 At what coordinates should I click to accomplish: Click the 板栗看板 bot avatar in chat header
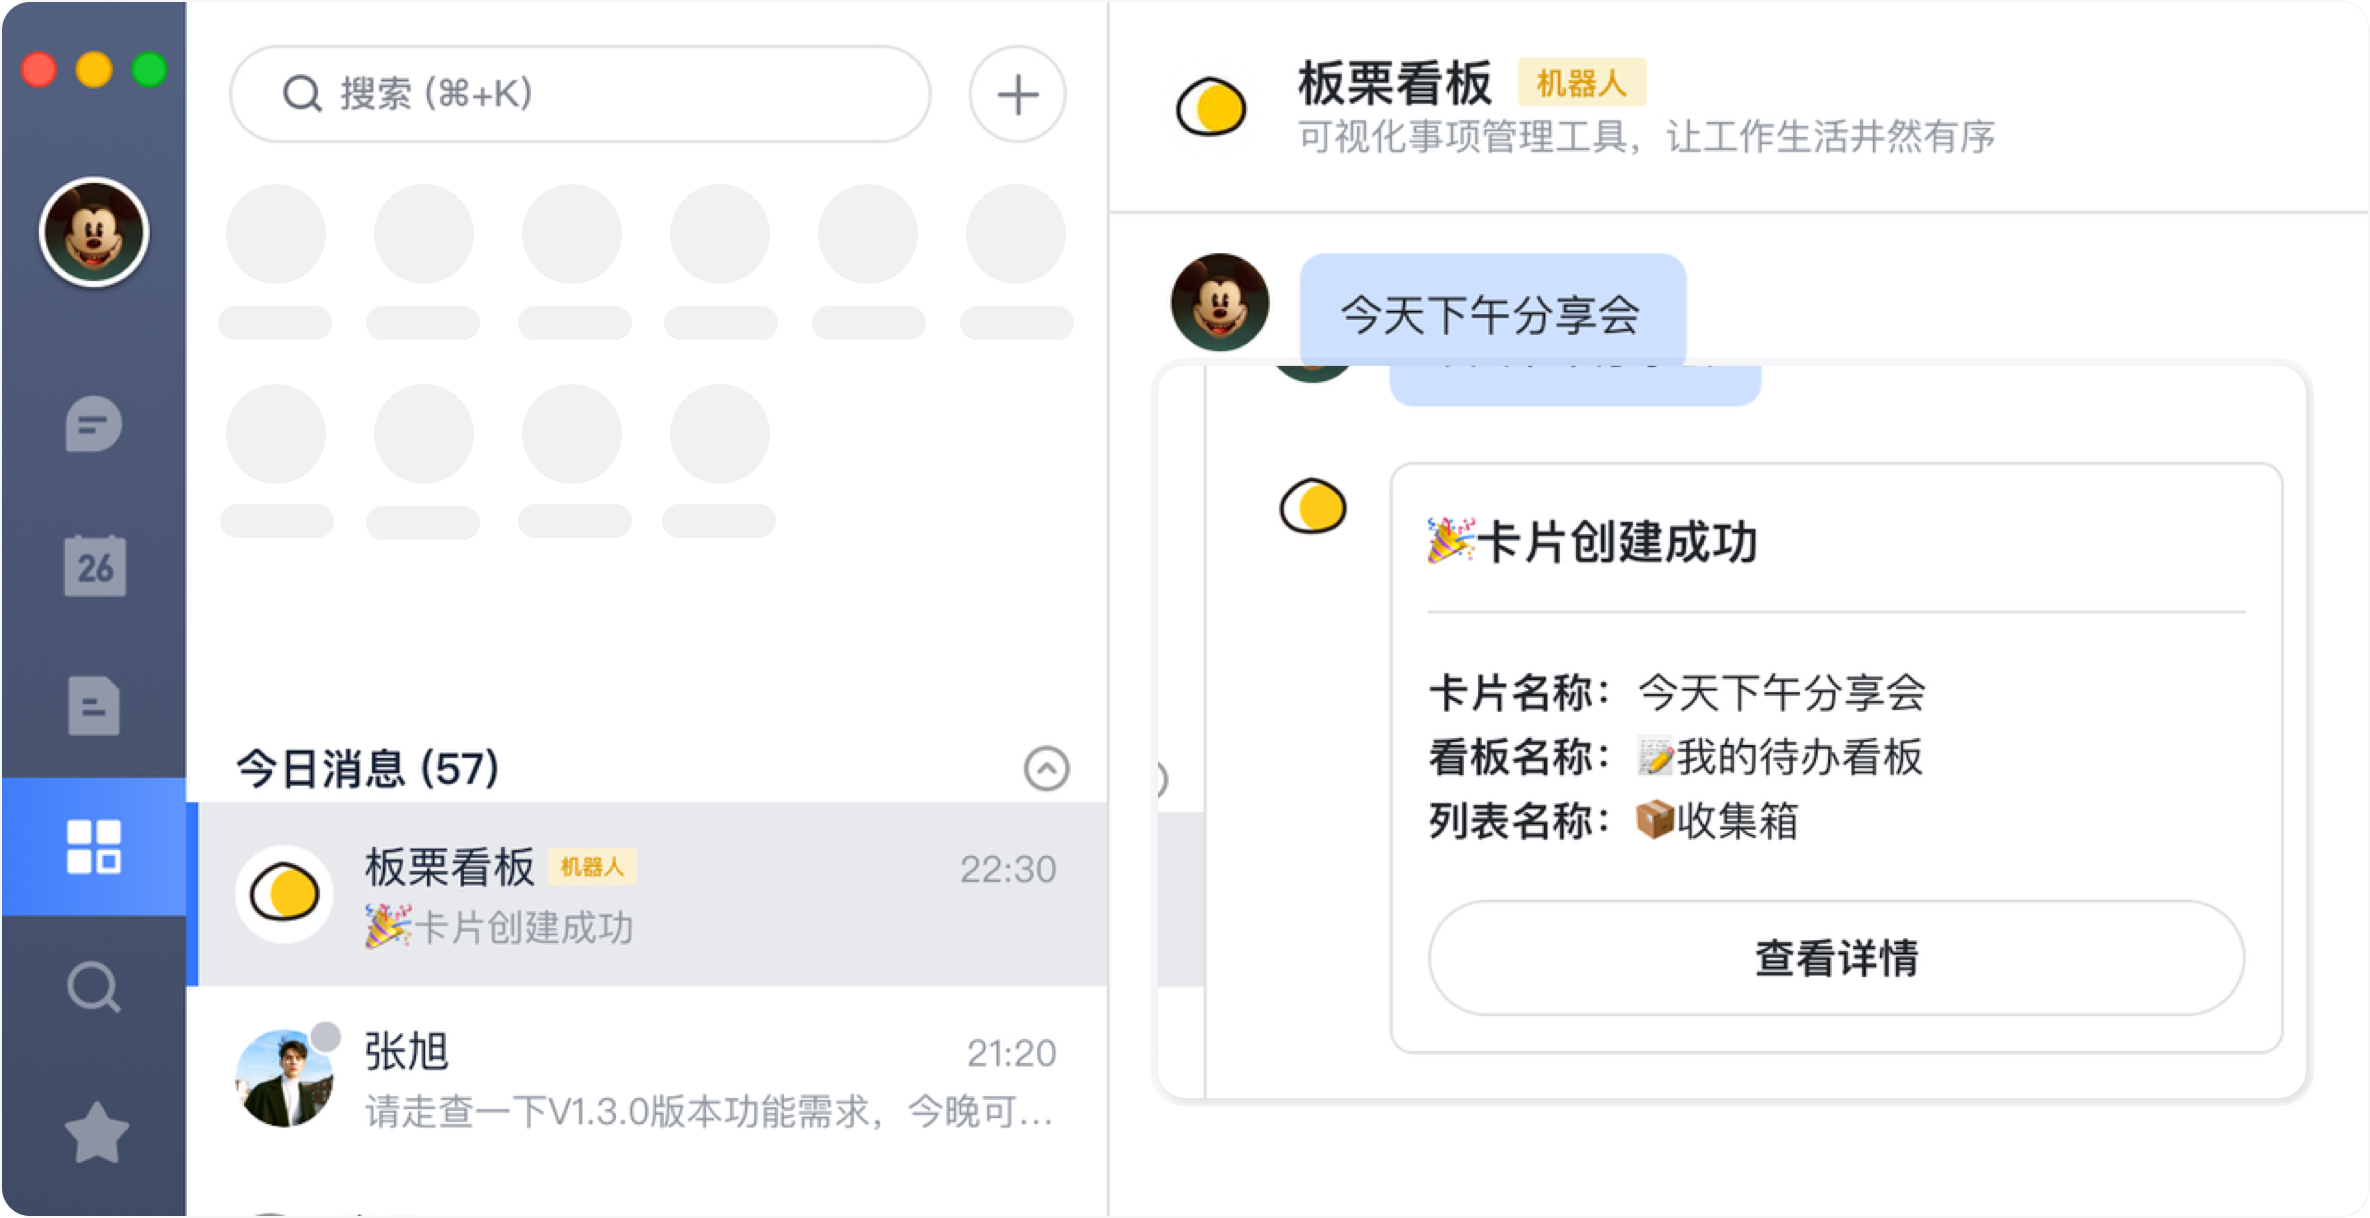tap(1211, 106)
